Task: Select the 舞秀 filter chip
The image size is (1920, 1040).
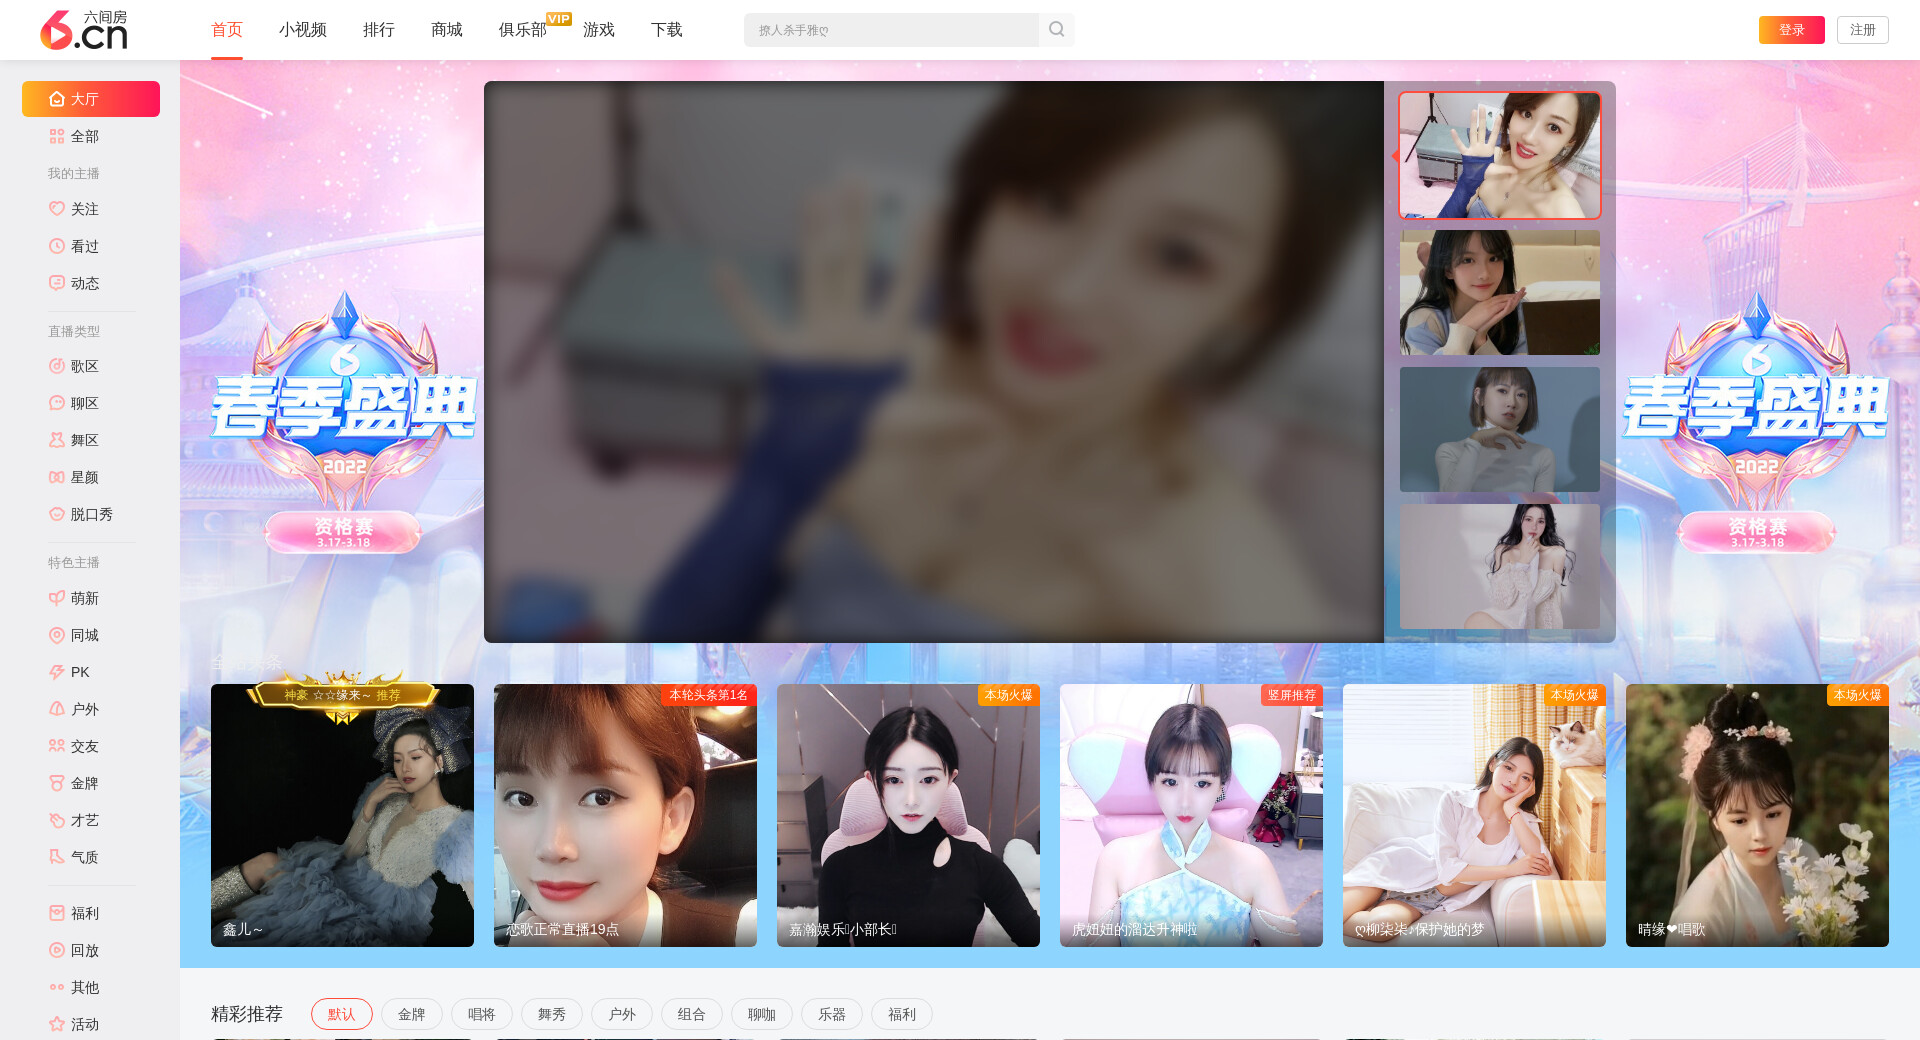Action: [x=552, y=1014]
